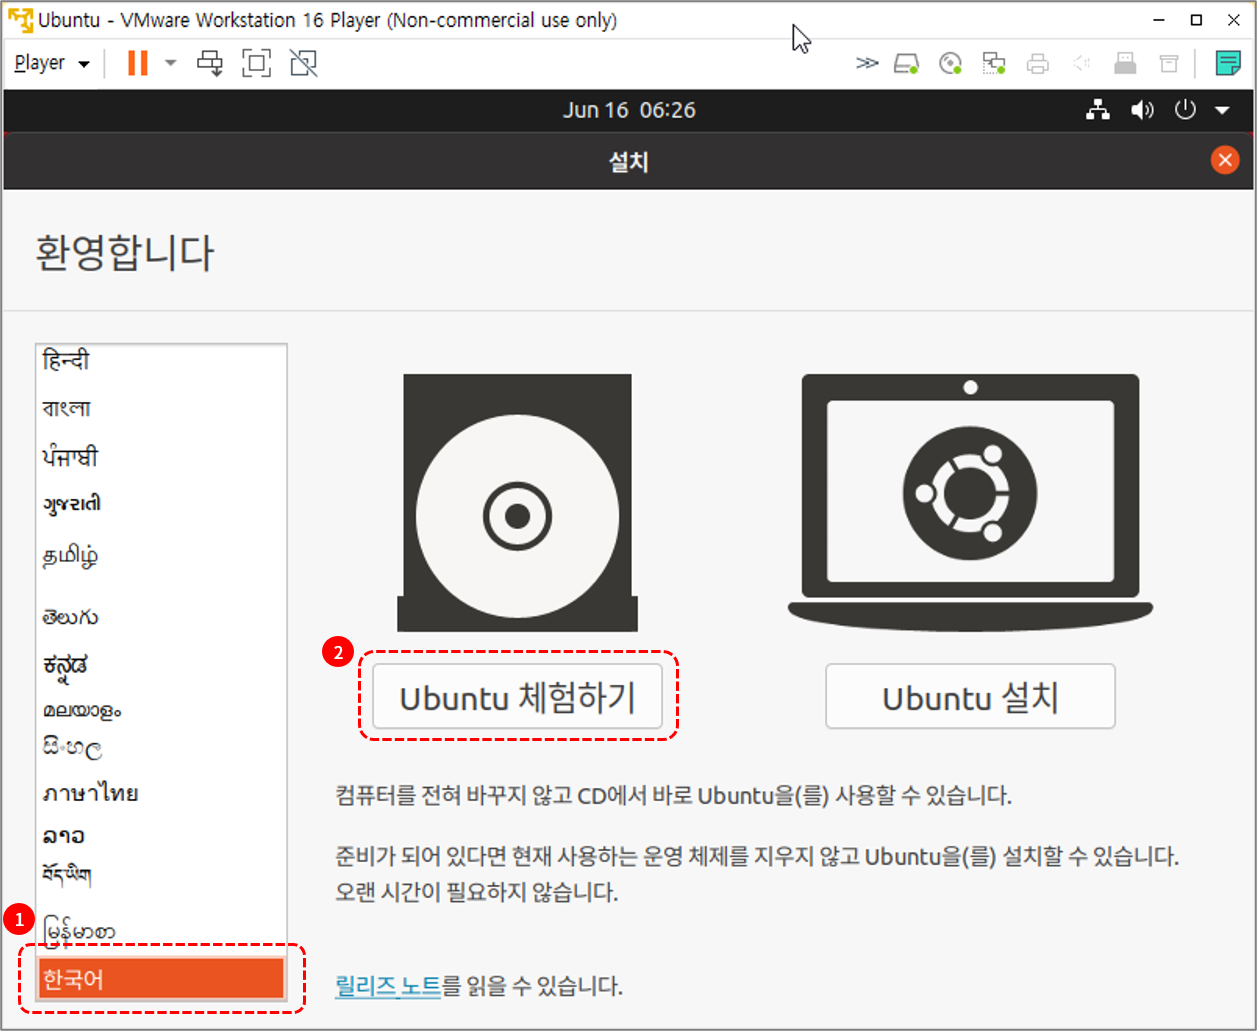The image size is (1257, 1031).
Task: Click the Ubuntu 체험하기 button
Action: (518, 697)
